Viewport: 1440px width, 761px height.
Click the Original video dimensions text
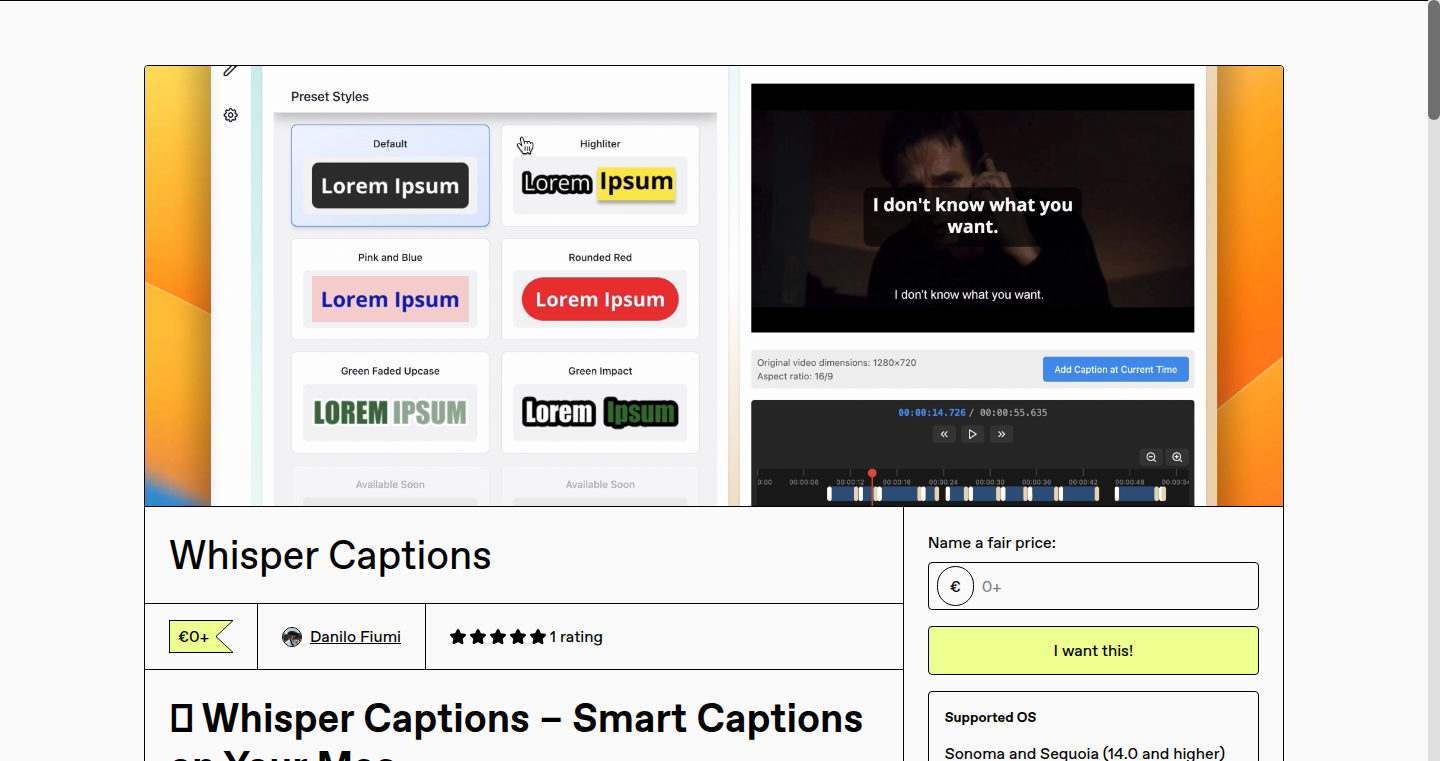[837, 363]
